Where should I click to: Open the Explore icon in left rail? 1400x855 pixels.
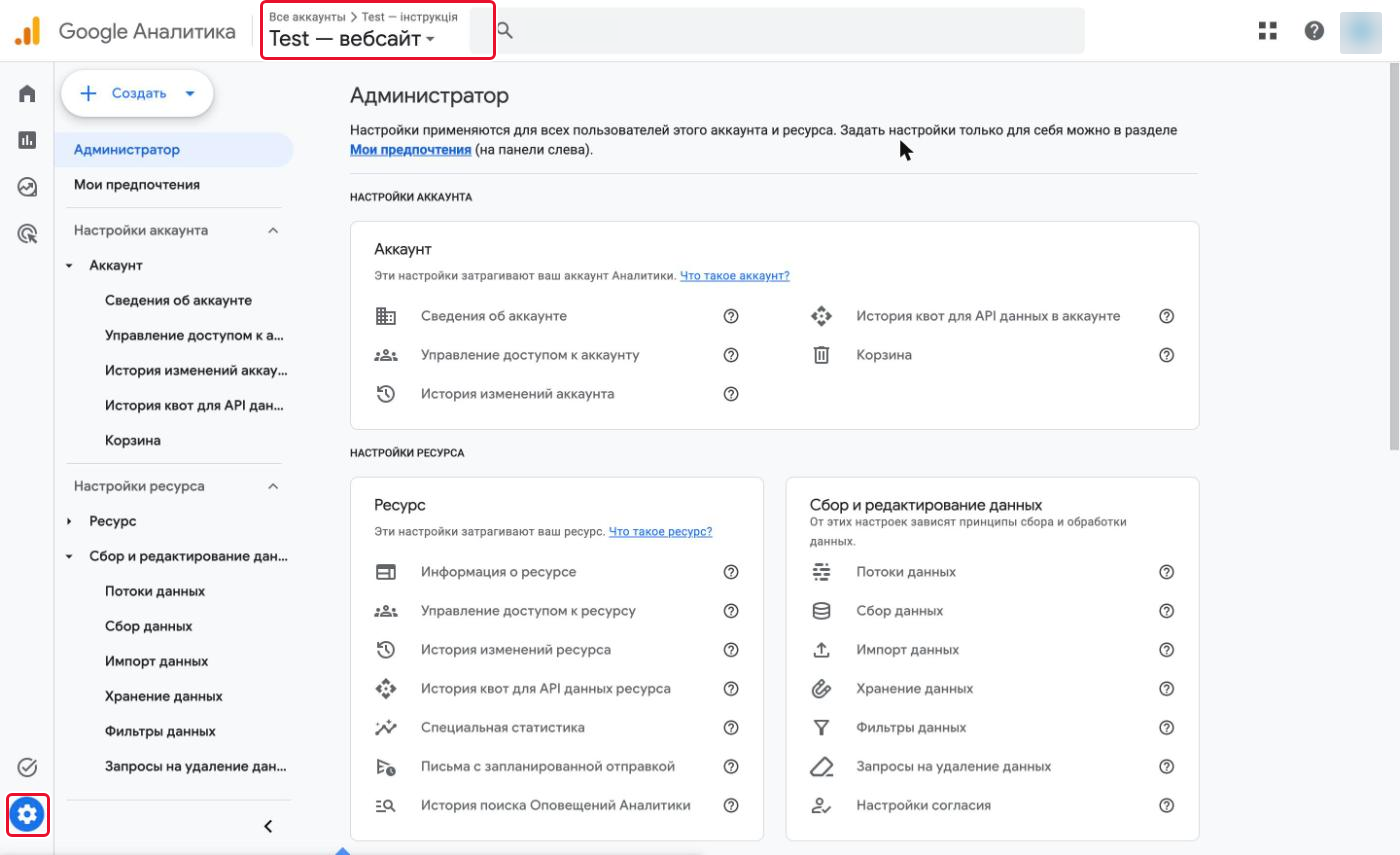click(x=27, y=187)
